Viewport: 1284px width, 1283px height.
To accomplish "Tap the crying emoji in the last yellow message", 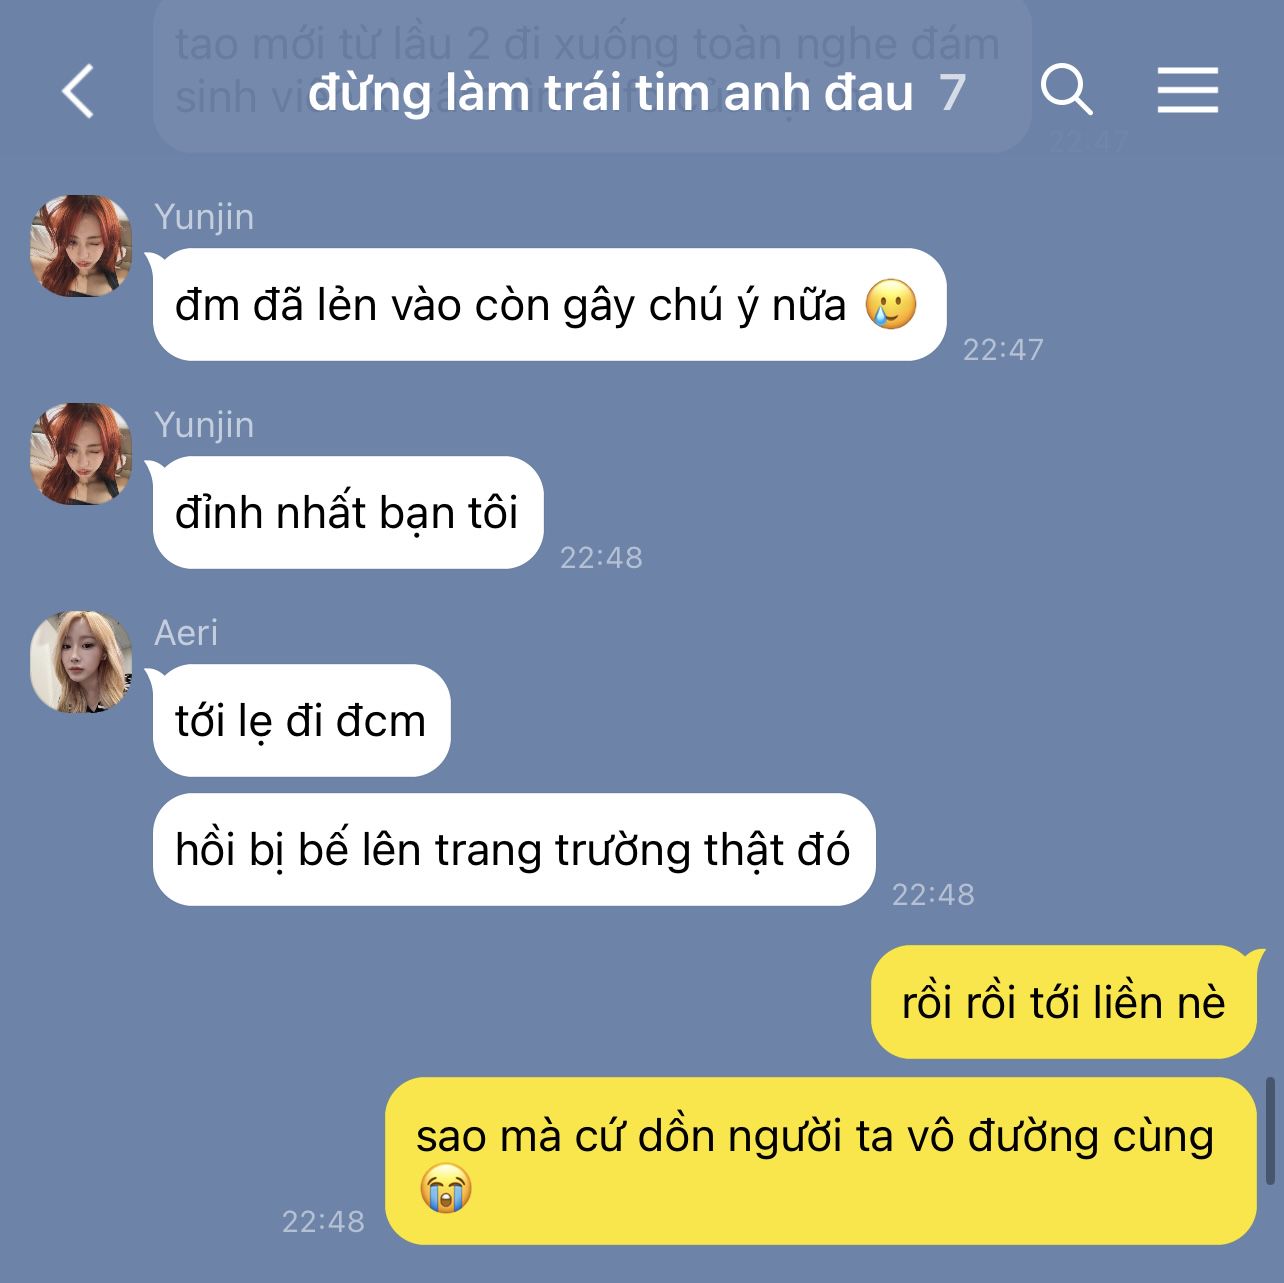I will pyautogui.click(x=445, y=1189).
